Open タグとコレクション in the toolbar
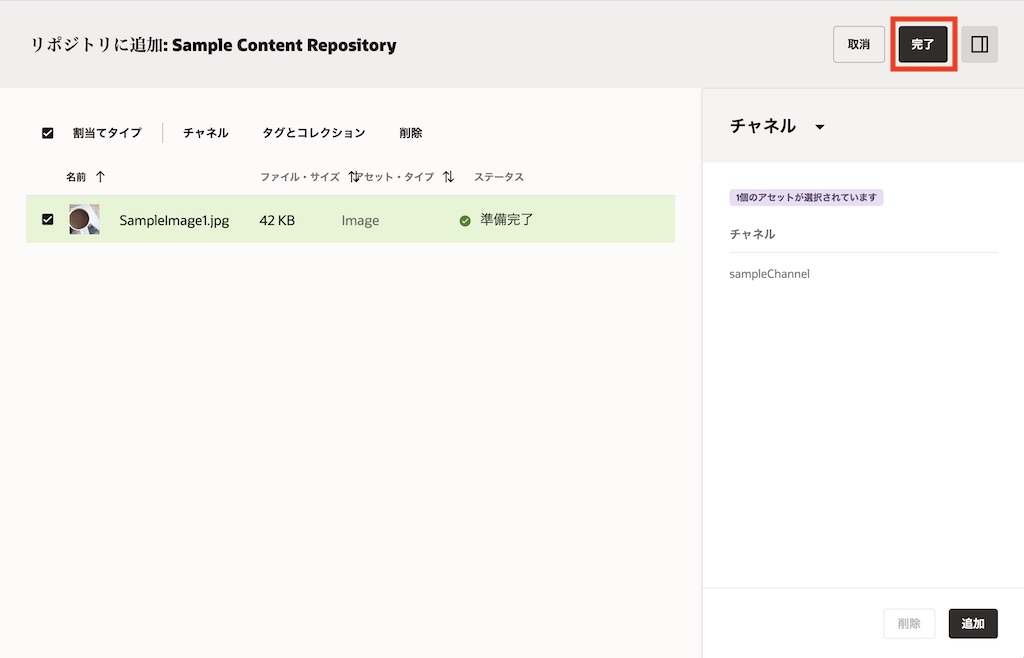1024x658 pixels. coord(314,133)
